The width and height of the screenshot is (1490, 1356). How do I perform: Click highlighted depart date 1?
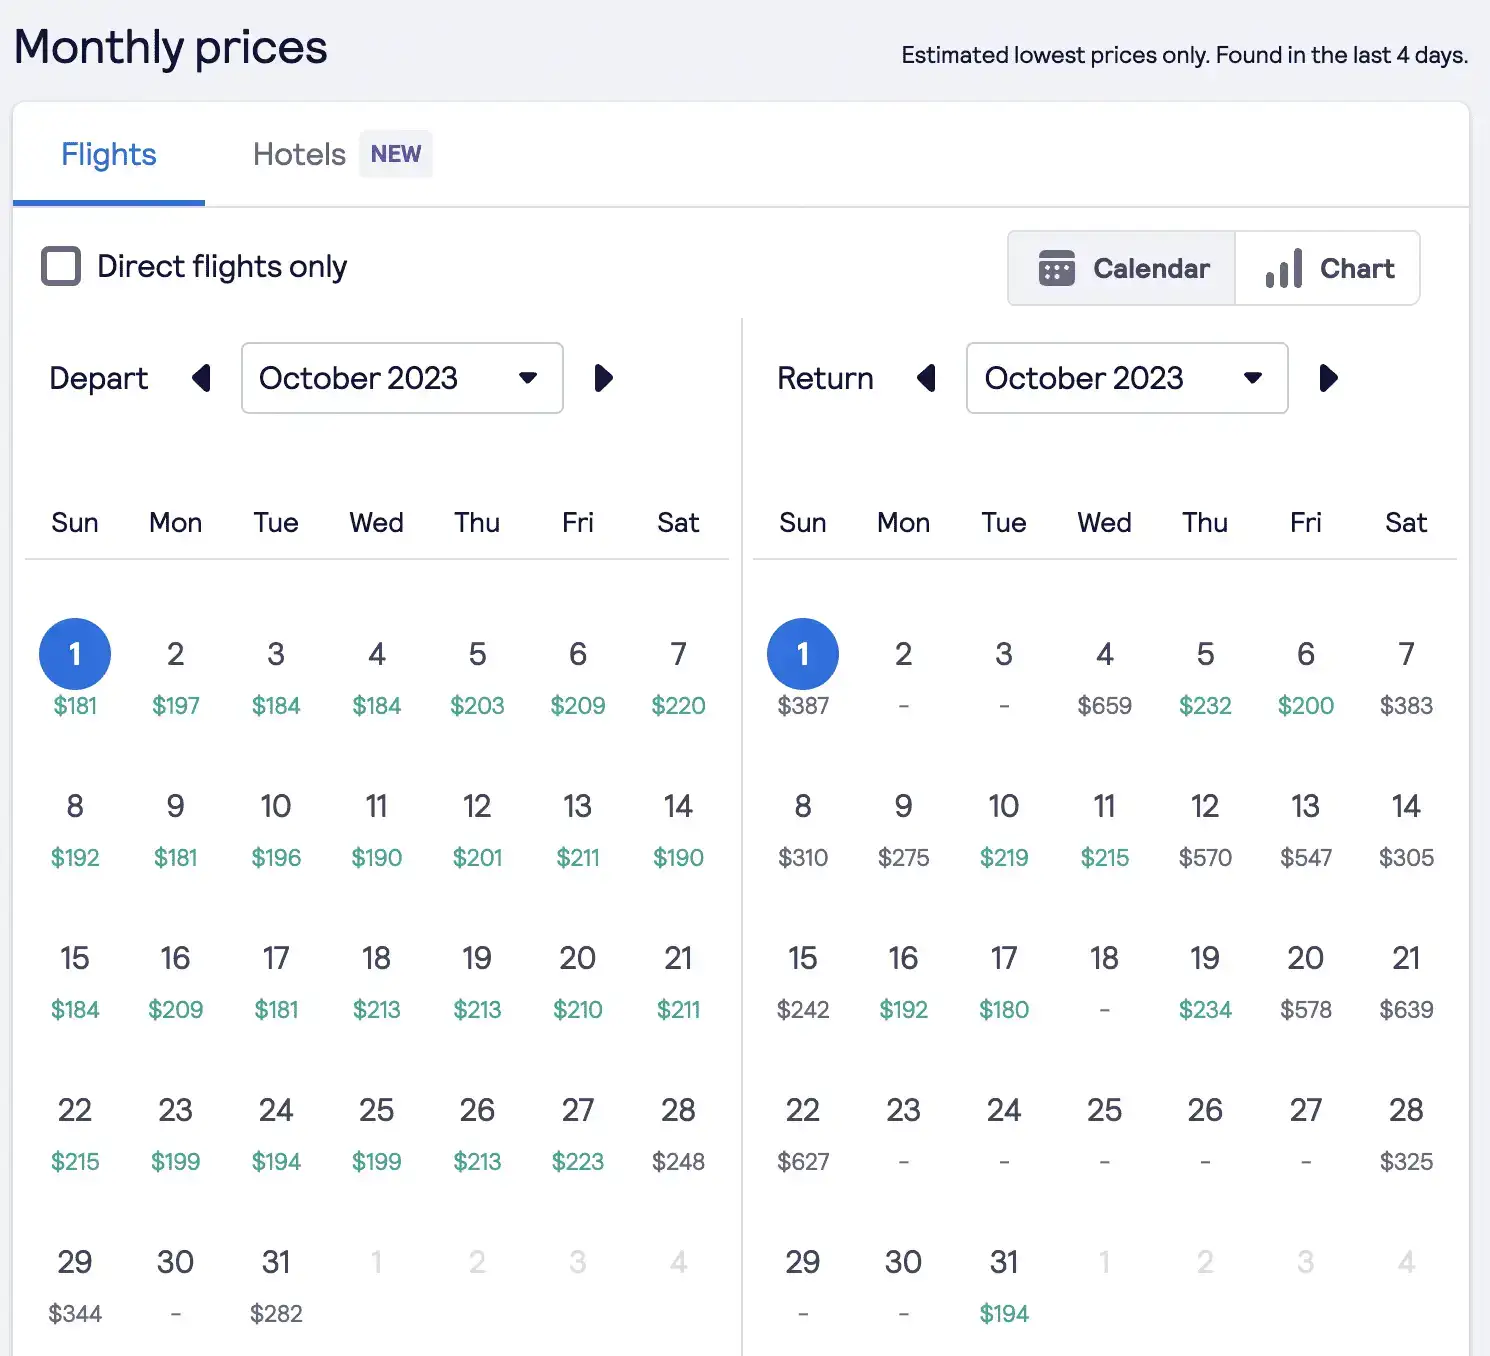(x=75, y=654)
